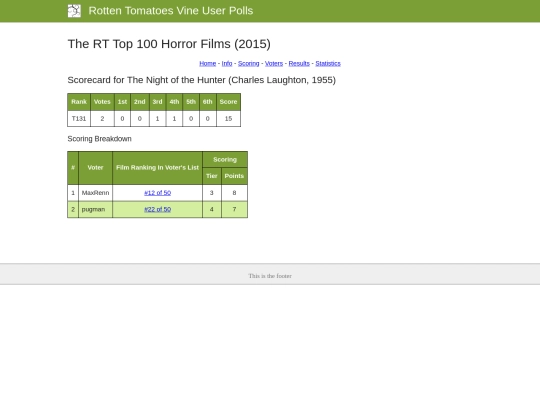
Task: Click the Voter column header
Action: pyautogui.click(x=95, y=168)
